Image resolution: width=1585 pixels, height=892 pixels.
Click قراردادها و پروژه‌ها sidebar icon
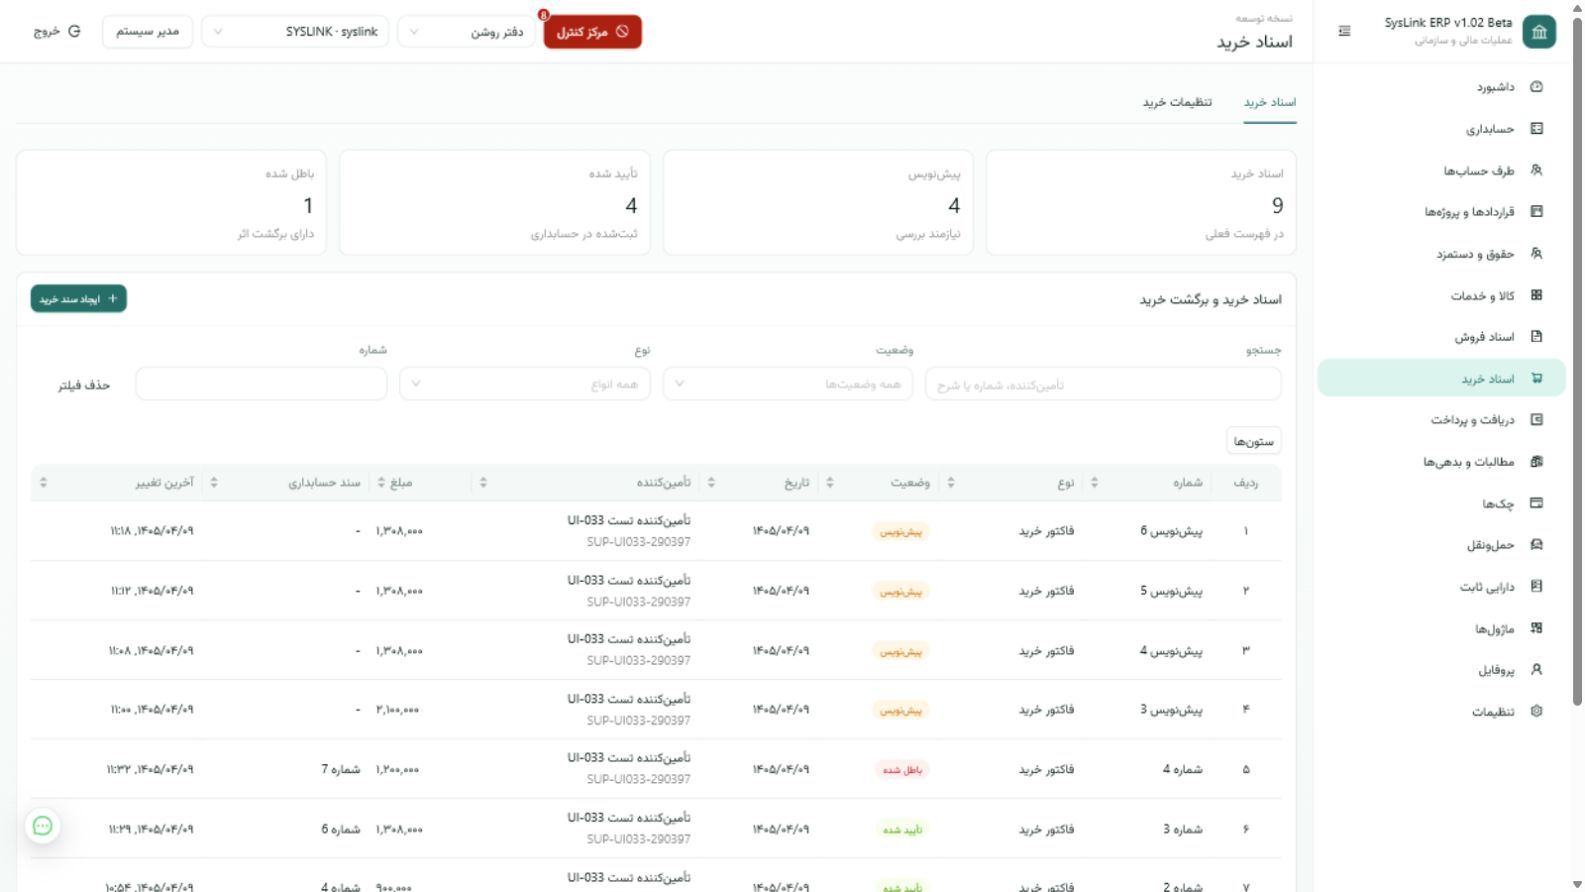tap(1537, 212)
